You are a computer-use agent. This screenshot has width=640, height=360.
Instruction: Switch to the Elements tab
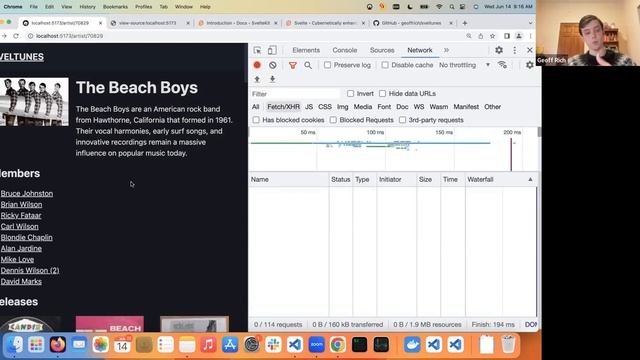coord(306,50)
